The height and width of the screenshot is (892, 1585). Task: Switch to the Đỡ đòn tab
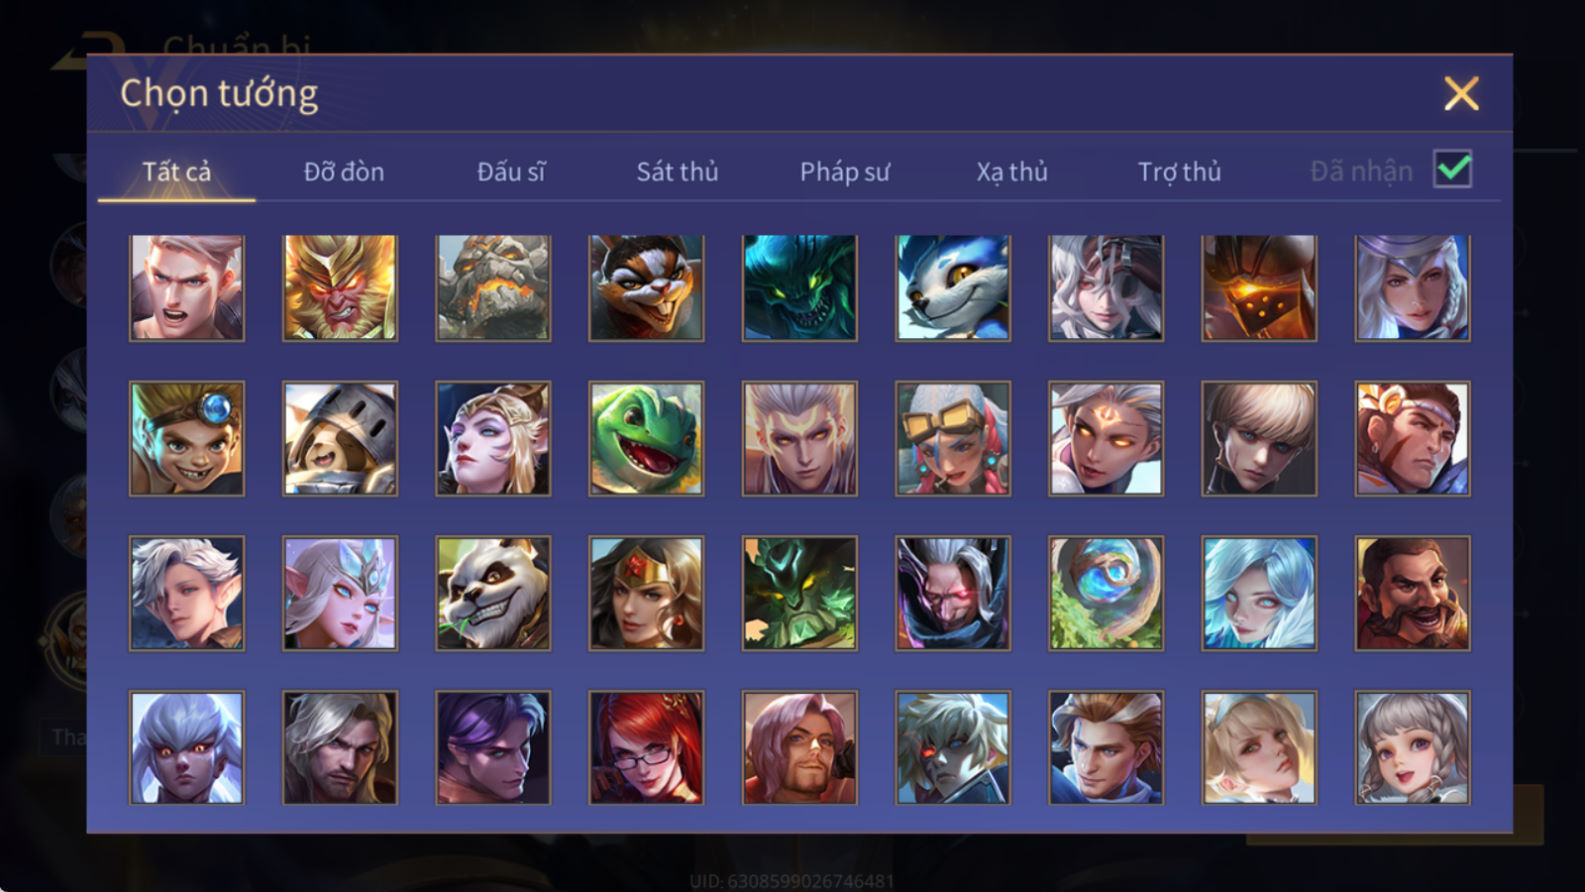[344, 172]
